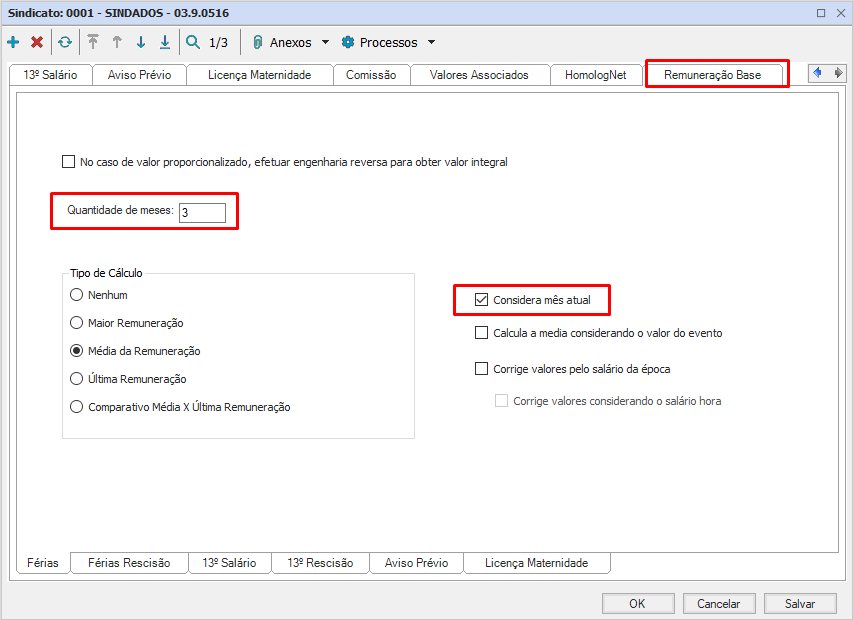Open the top Aviso Prévio tab

(x=139, y=75)
